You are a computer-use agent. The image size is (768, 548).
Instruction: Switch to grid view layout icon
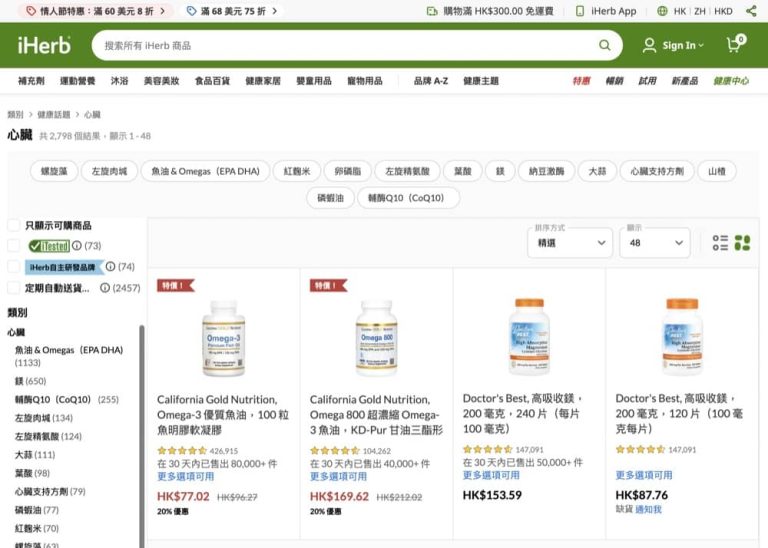pos(742,242)
